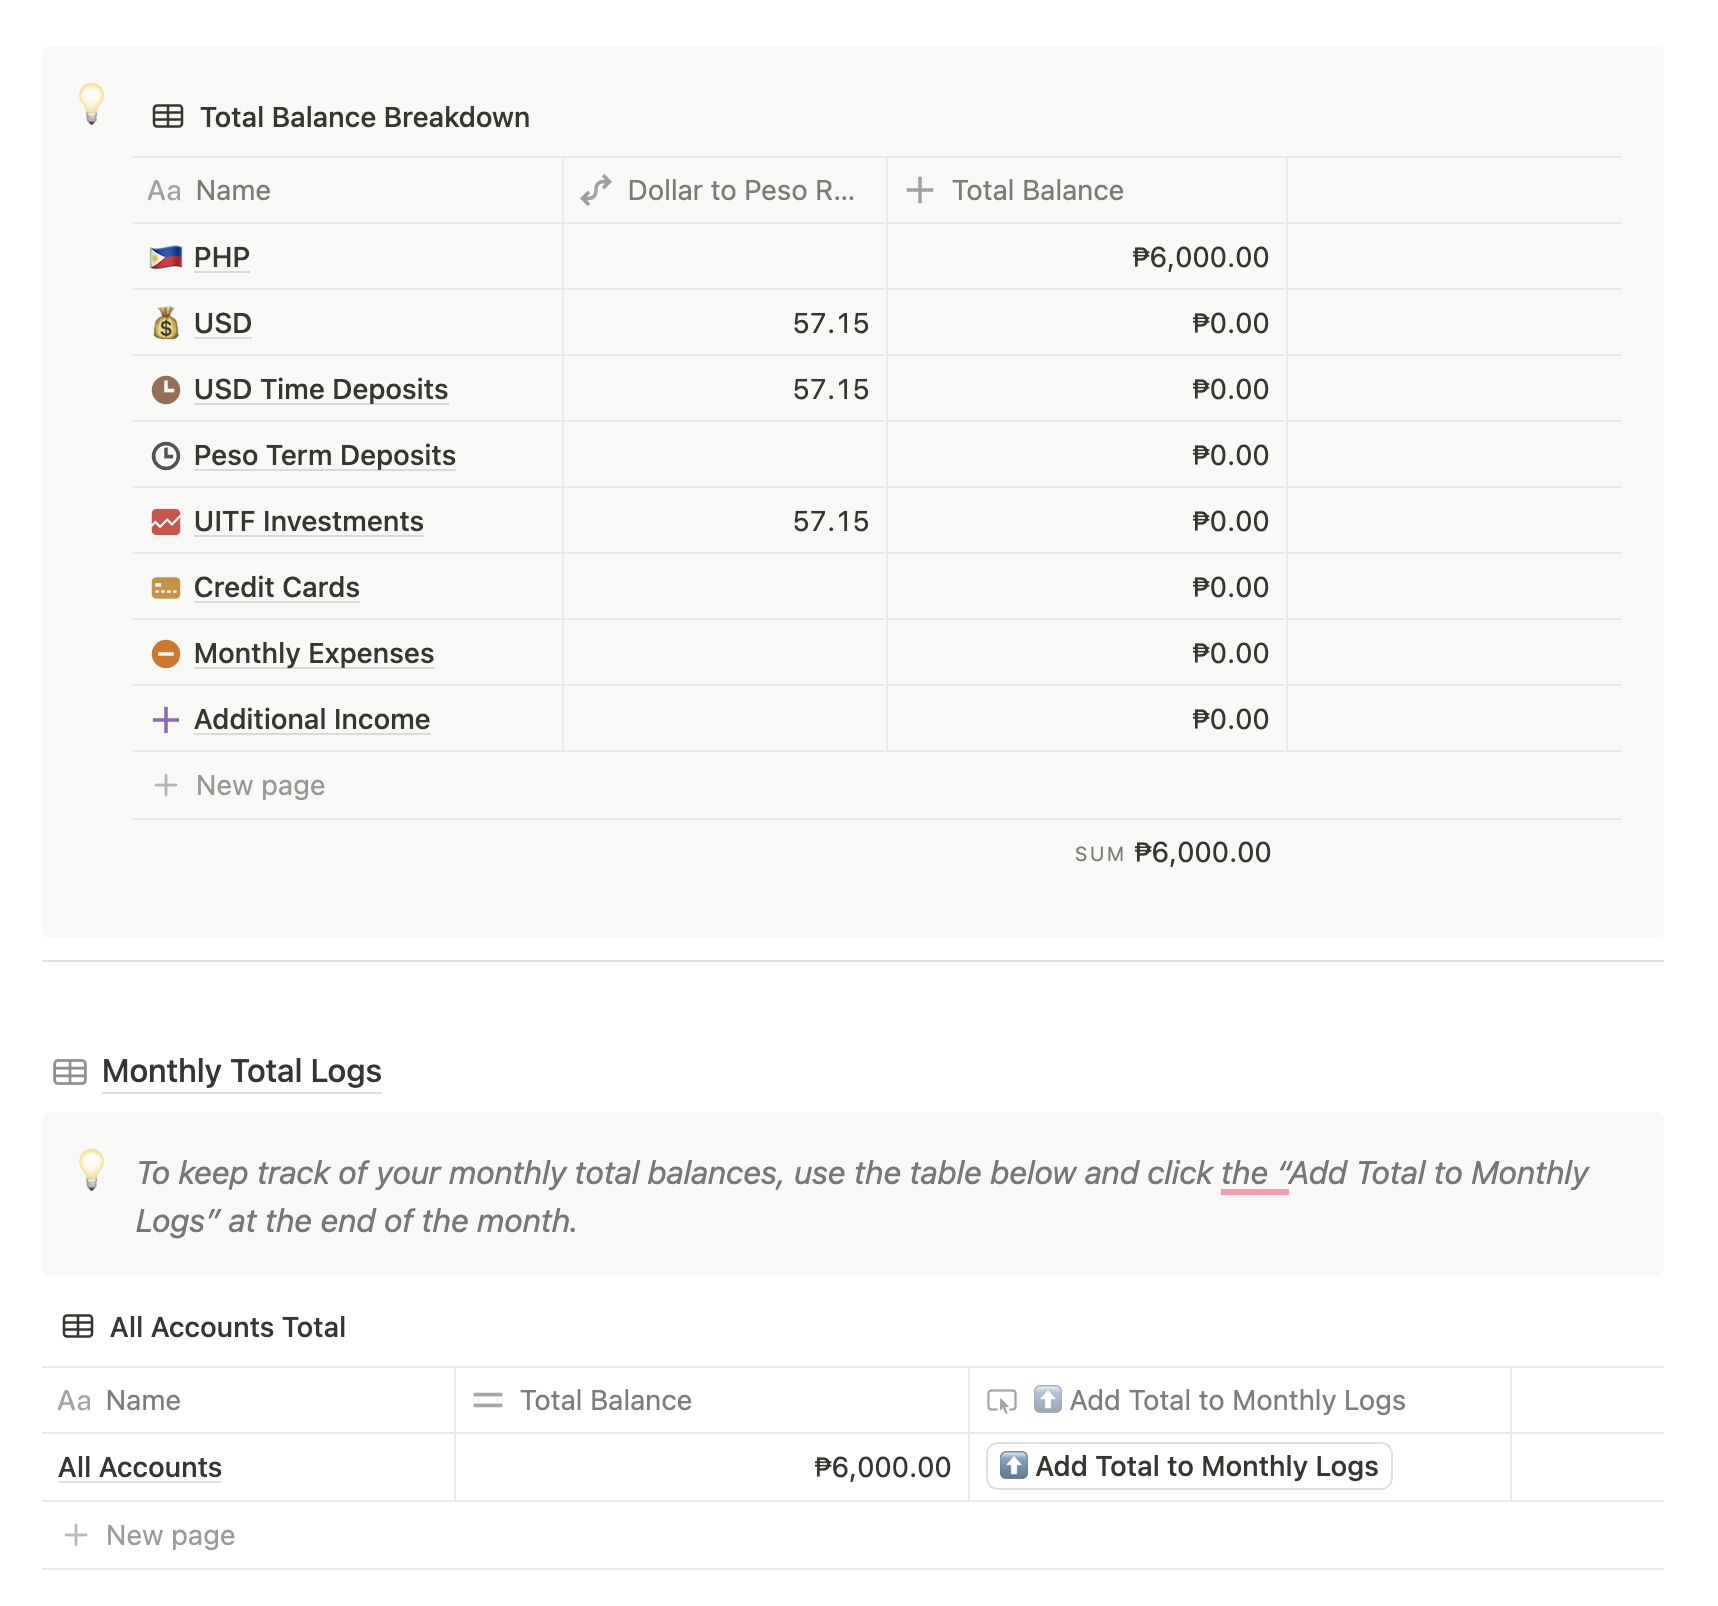Click the table icon next to Total Balance Breakdown
Screen dimensions: 1718x1606
tap(167, 117)
